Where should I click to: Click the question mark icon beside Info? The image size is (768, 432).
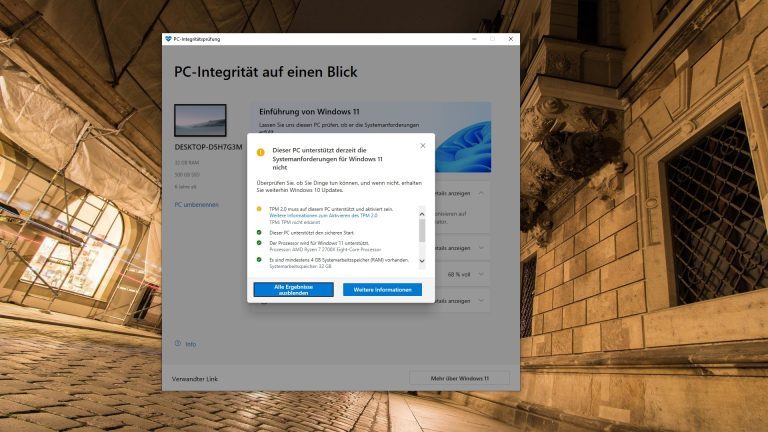178,343
